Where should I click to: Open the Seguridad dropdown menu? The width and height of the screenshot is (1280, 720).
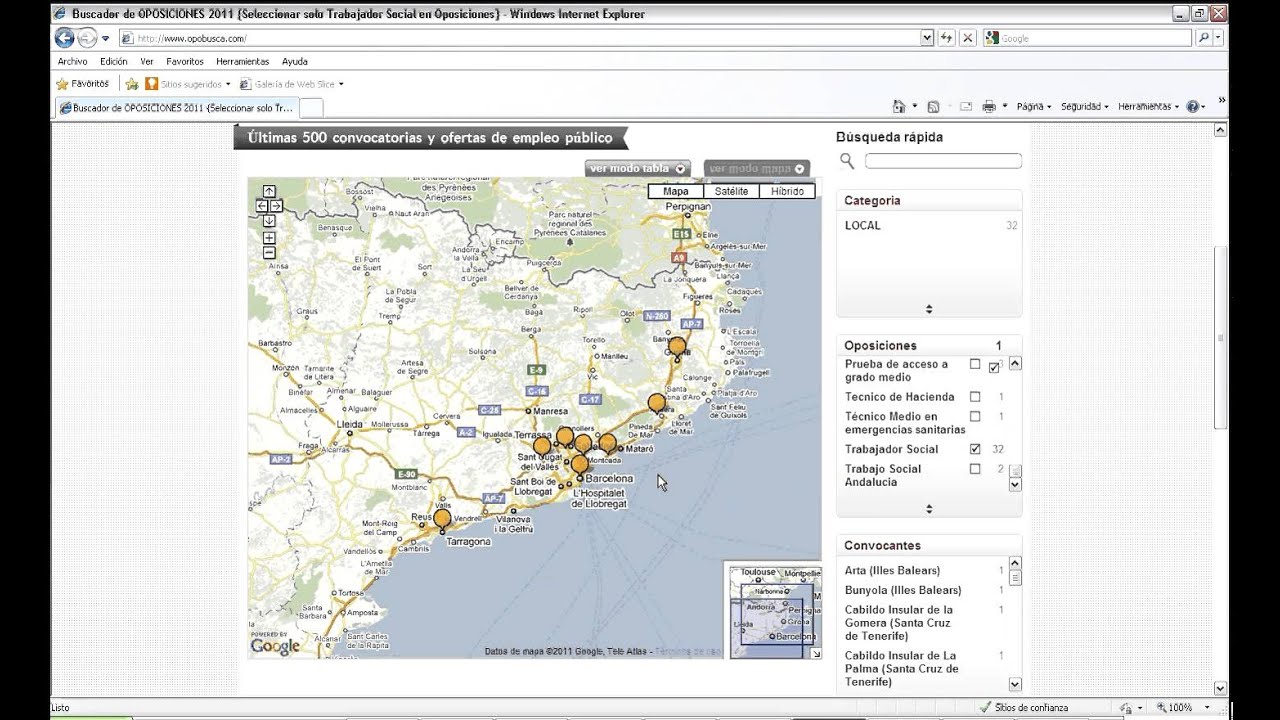[x=1084, y=106]
